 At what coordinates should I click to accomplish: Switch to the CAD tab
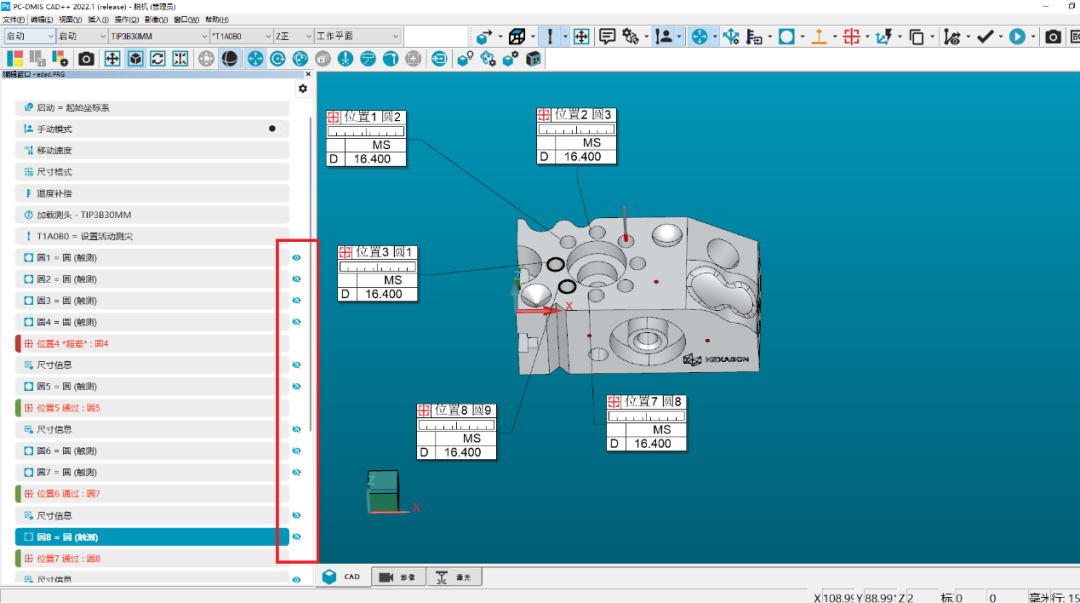(x=343, y=577)
